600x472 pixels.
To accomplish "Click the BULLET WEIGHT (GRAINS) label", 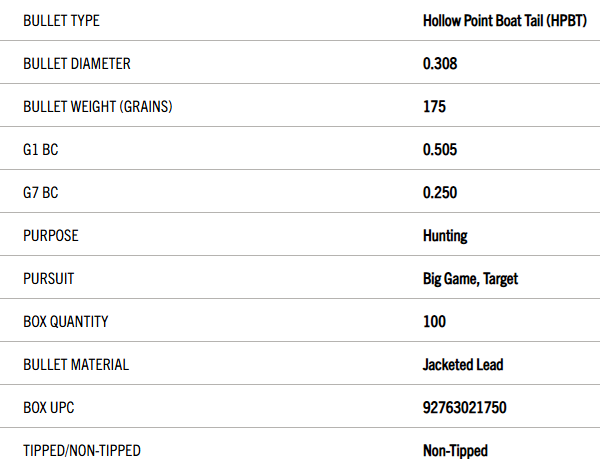I will [x=98, y=107].
